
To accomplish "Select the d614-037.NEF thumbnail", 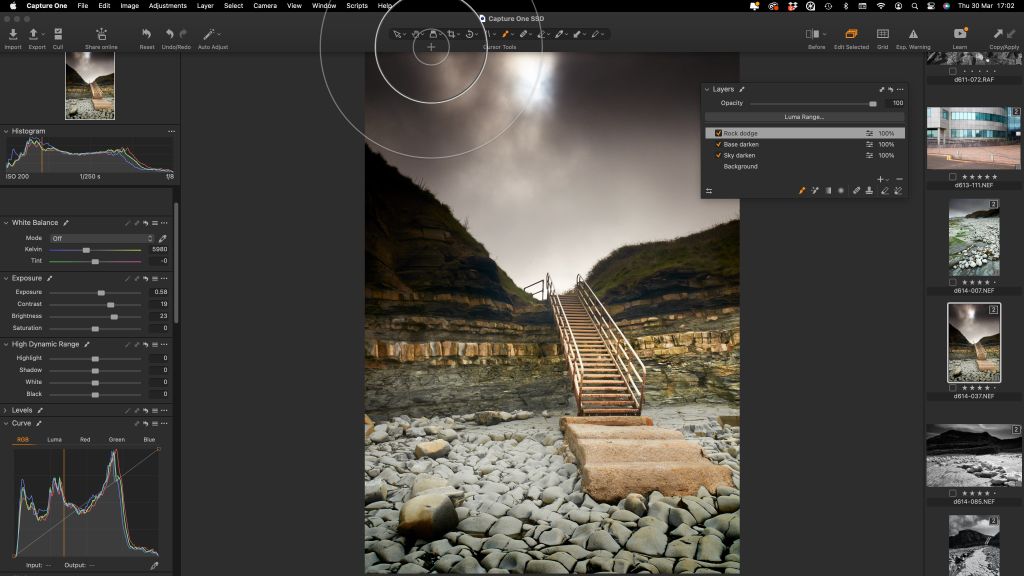I will [x=973, y=340].
